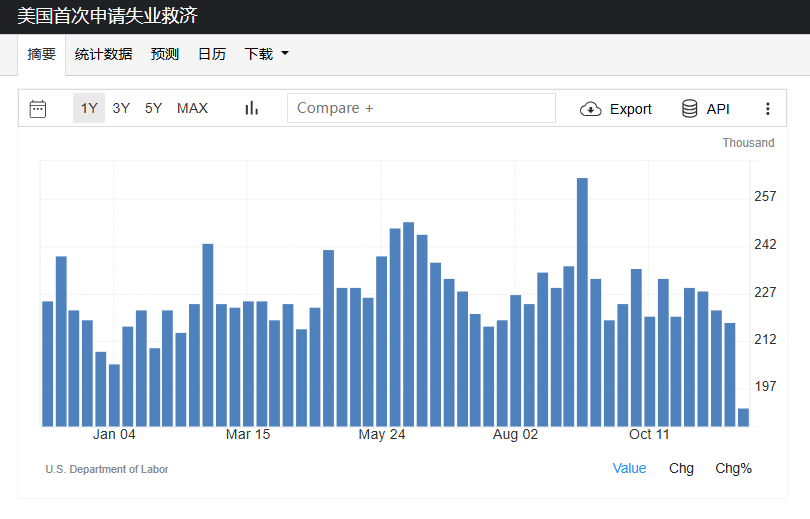Go to the 预测 tab

tap(165, 54)
